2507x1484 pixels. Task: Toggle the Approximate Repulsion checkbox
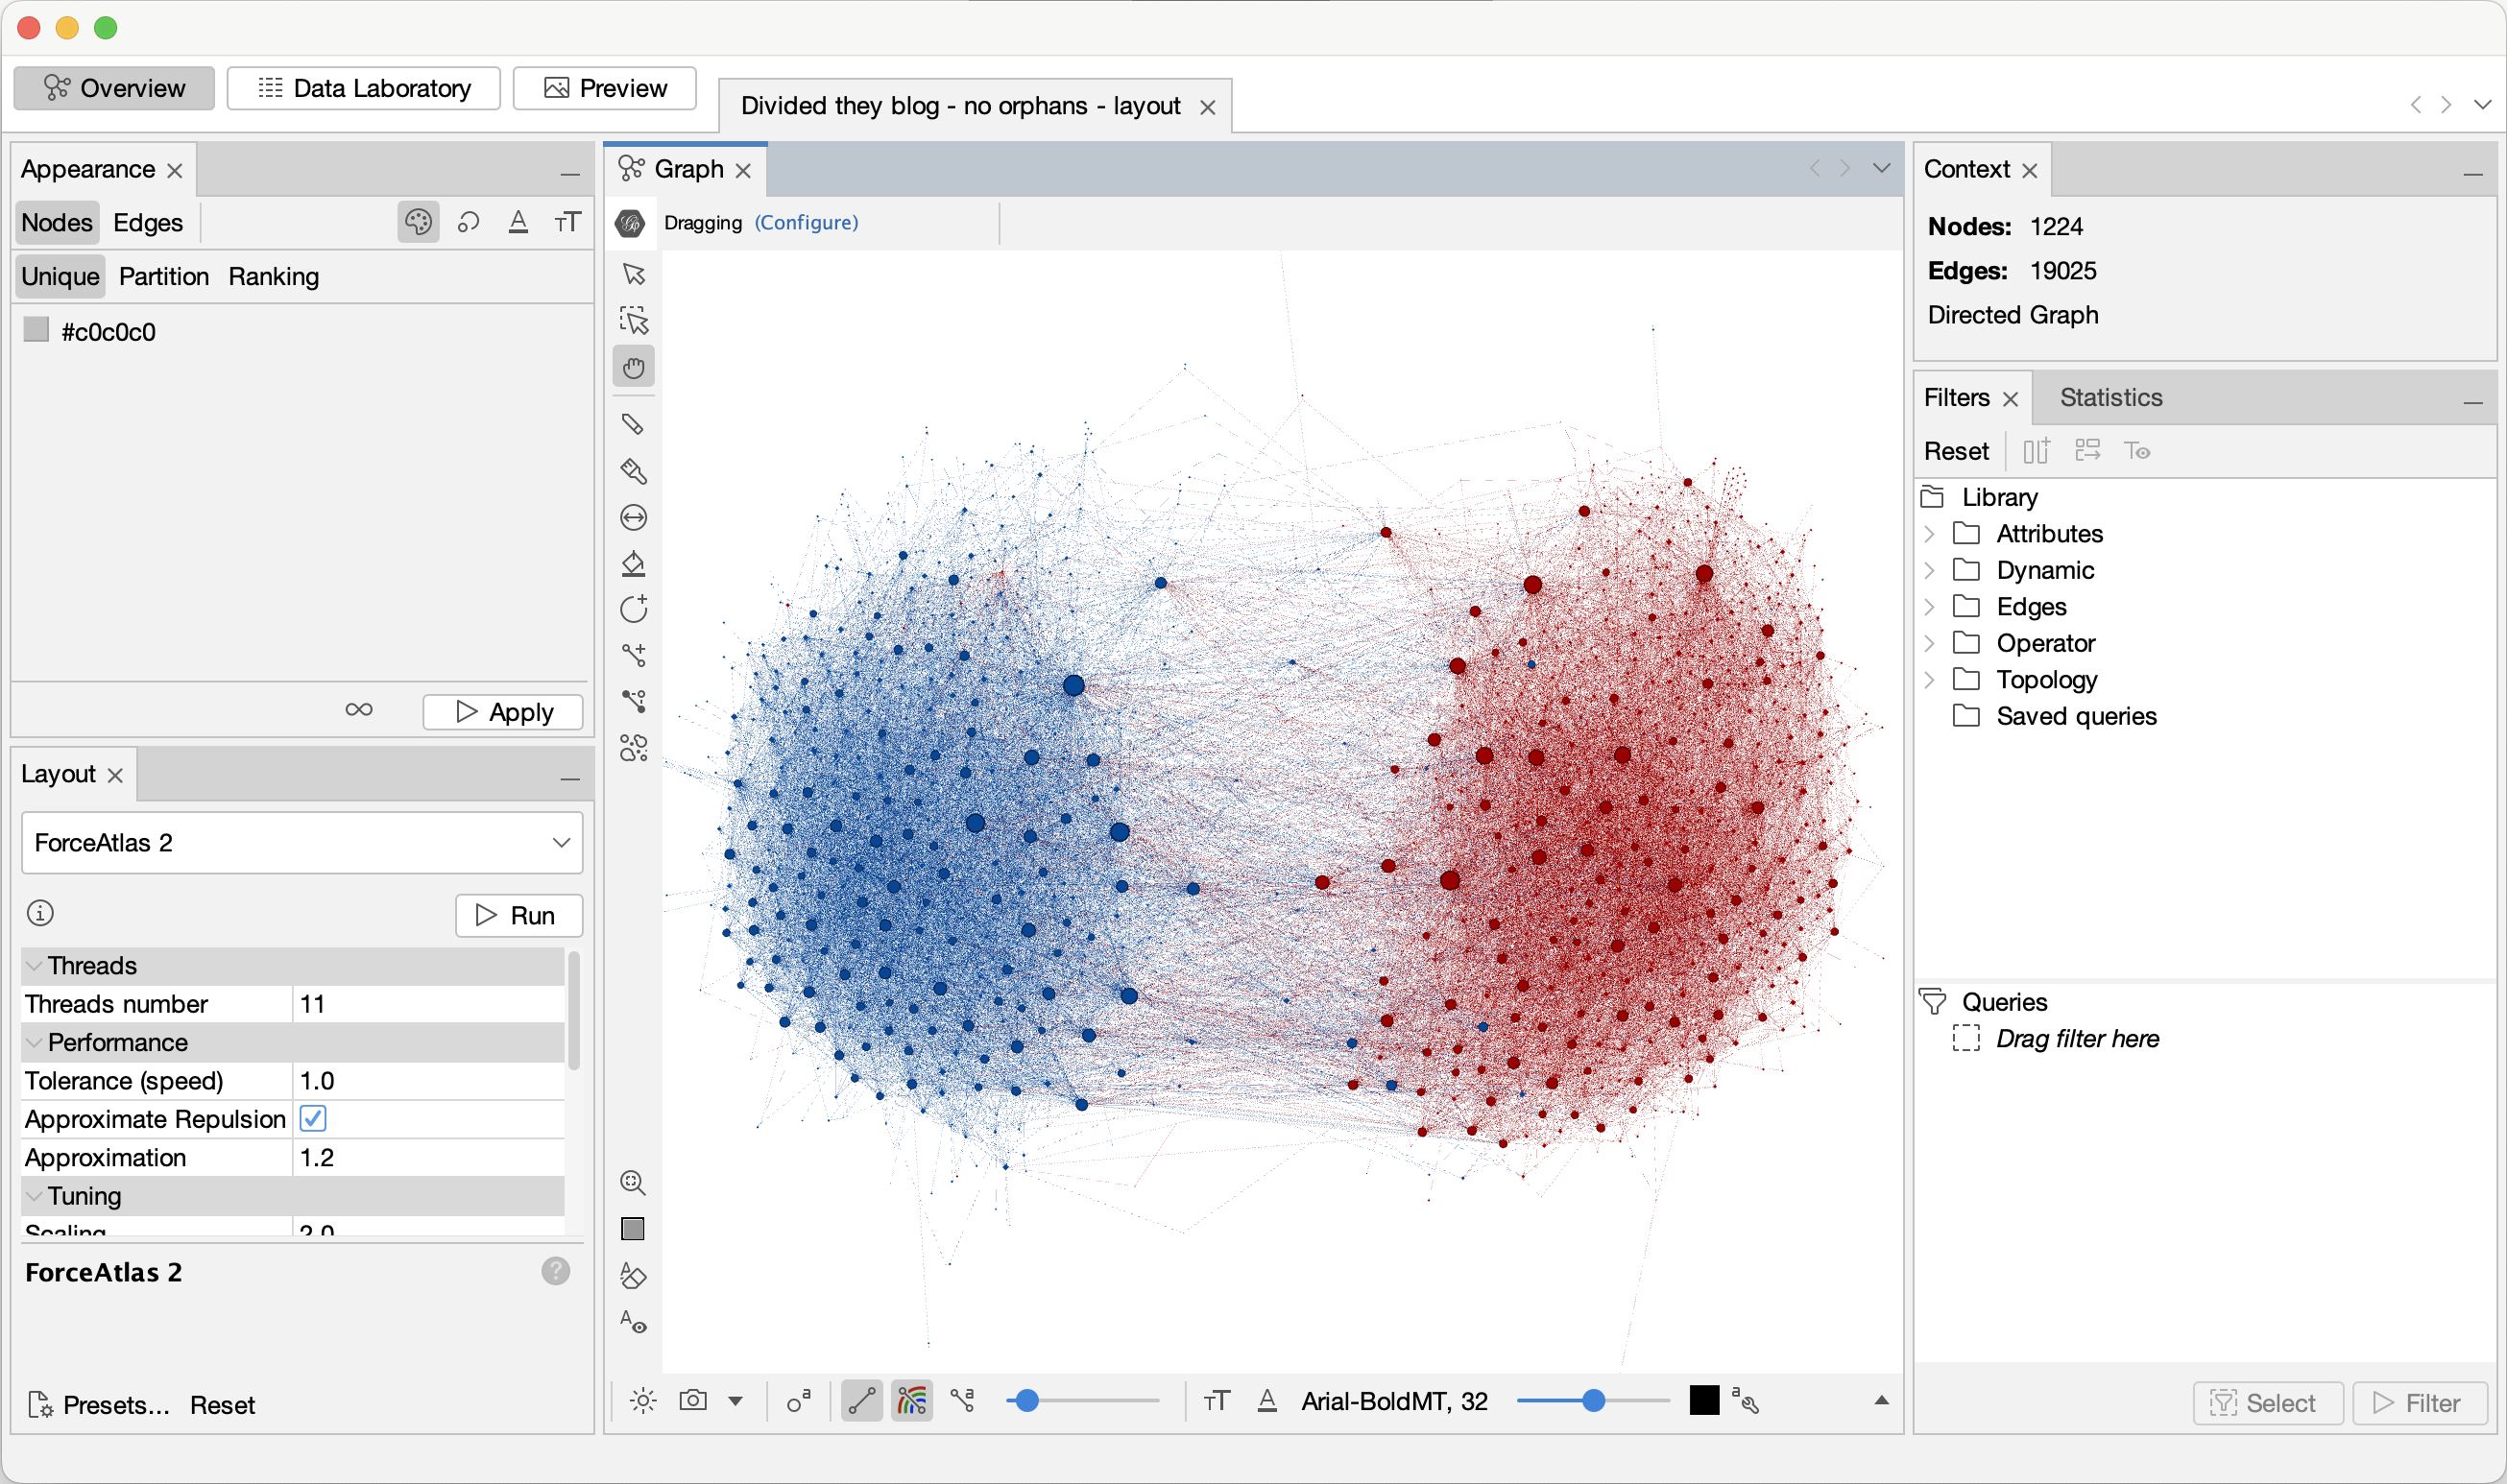[x=313, y=1119]
